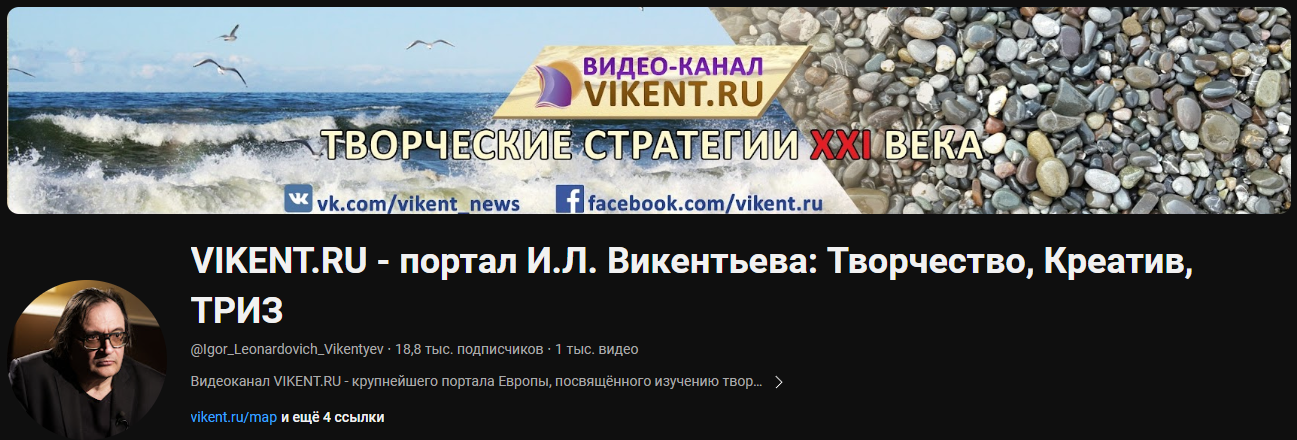Viewport: 1297px width, 440px height.
Task: Open the vikent.ru/map link
Action: point(233,417)
